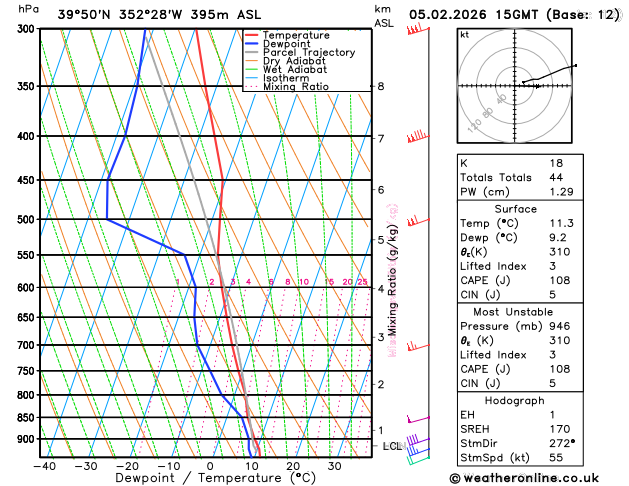Click the 8 km altitude tick label
629x486 pixels.
click(381, 87)
